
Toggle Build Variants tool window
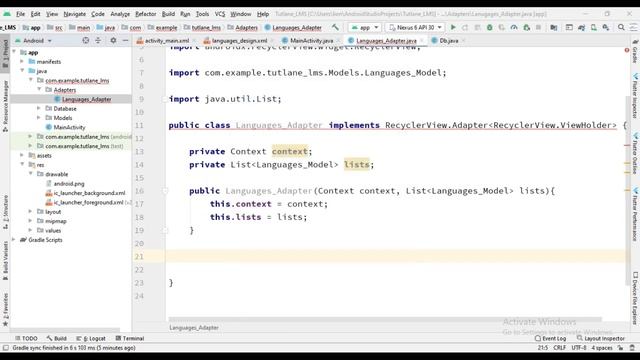point(5,260)
